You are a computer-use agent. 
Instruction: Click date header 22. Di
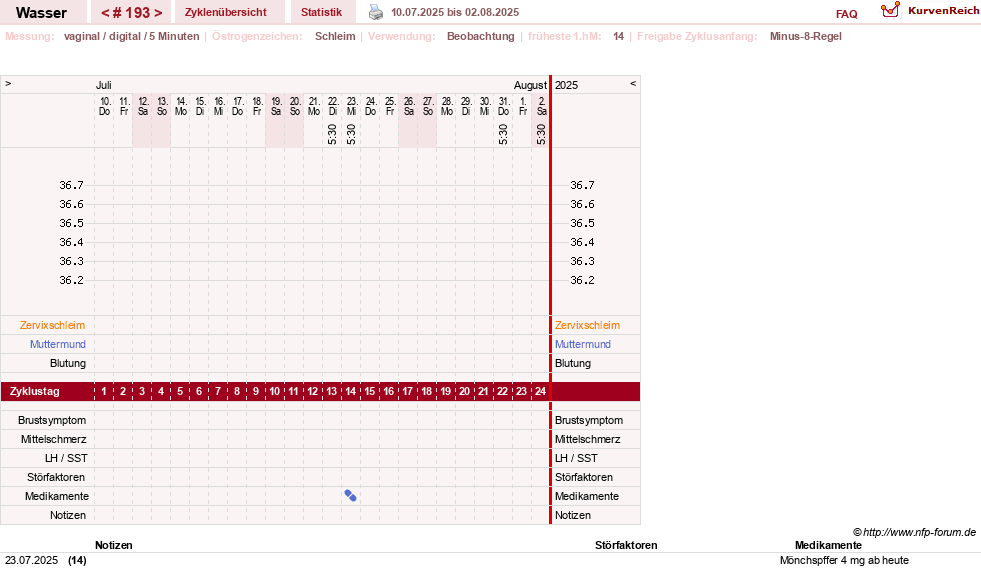333,106
